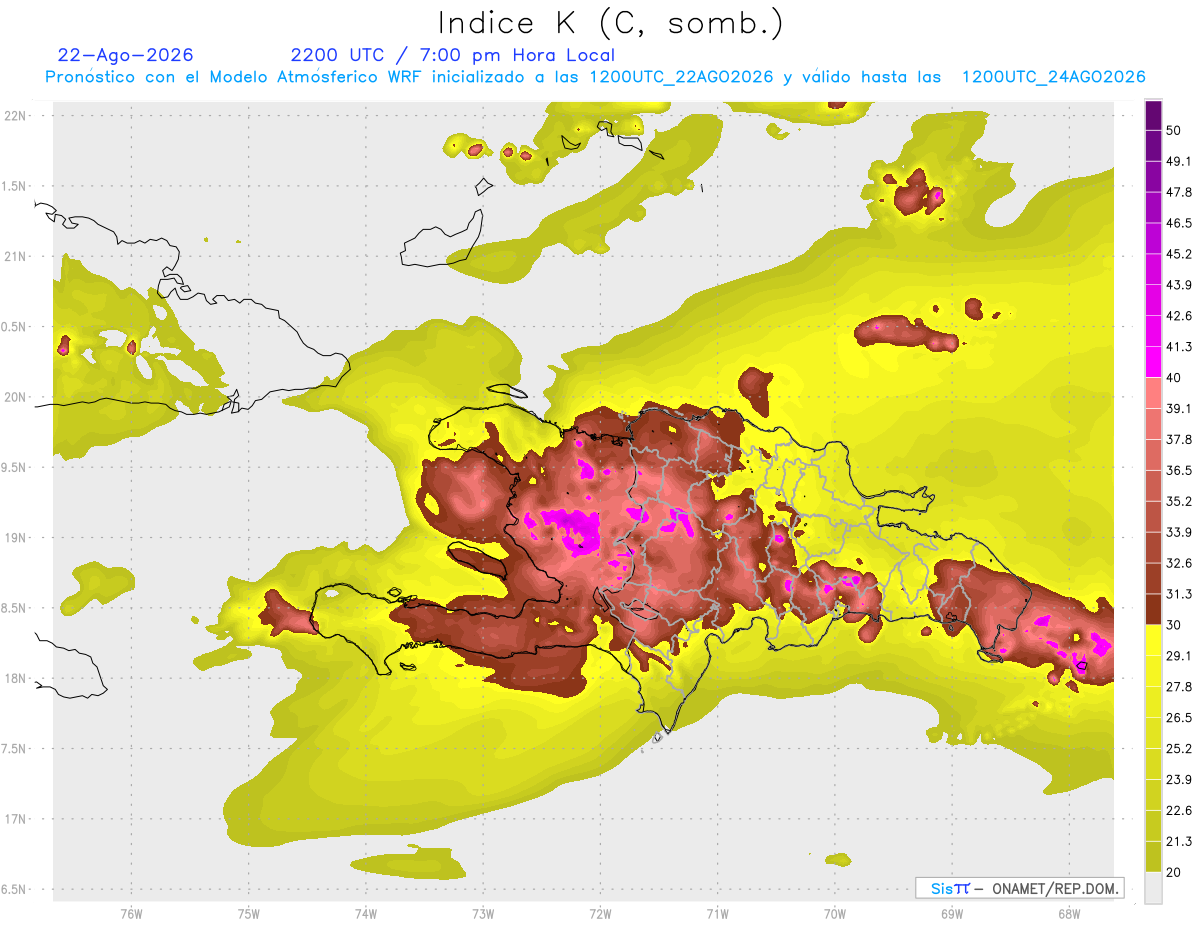Click colorbar value '39.1'
The height and width of the screenshot is (927, 1200).
1178,408
